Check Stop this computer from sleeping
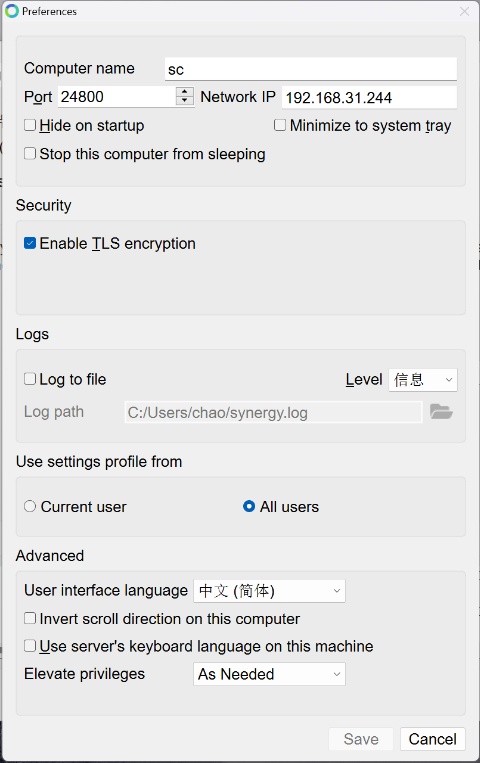 pyautogui.click(x=30, y=154)
